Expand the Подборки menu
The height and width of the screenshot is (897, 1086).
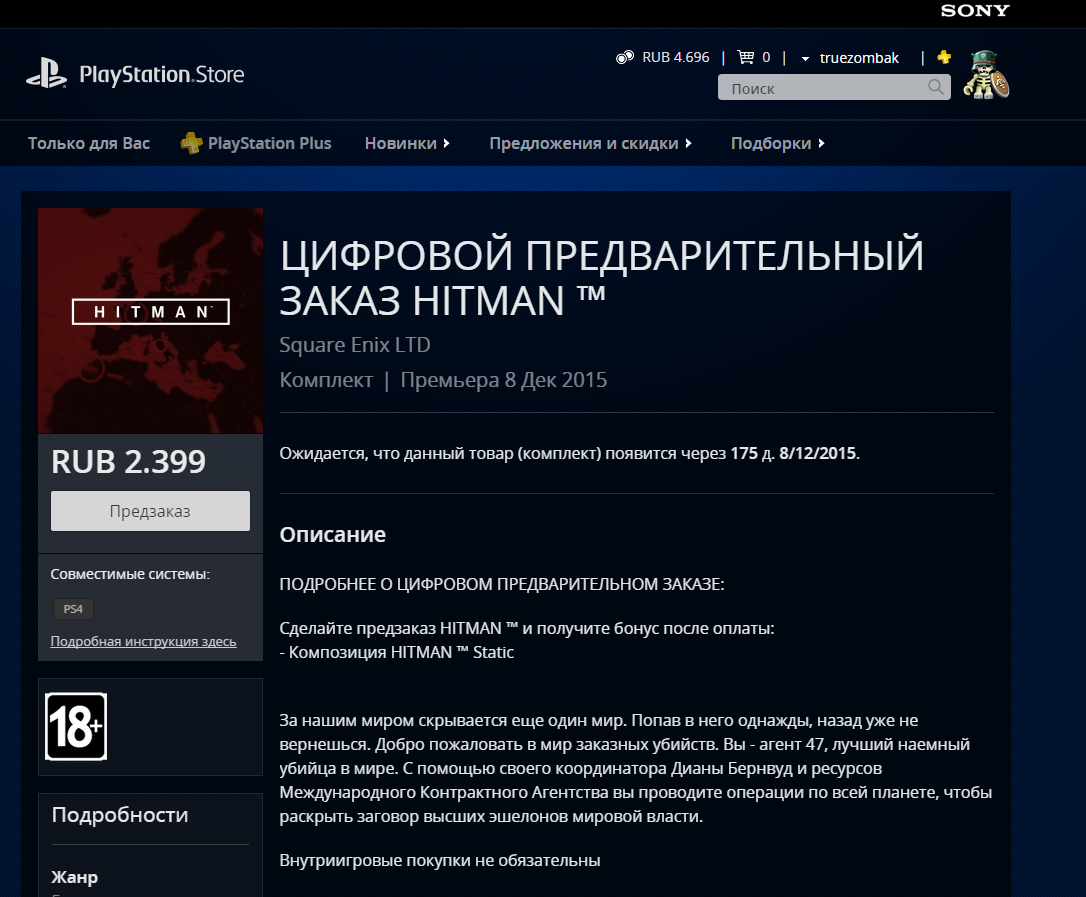tap(778, 143)
